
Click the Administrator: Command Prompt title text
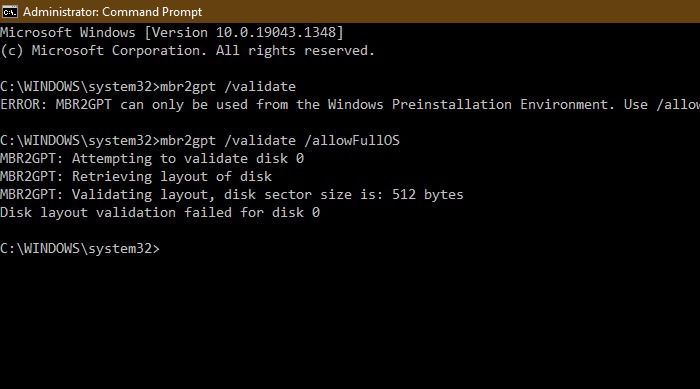coord(112,12)
